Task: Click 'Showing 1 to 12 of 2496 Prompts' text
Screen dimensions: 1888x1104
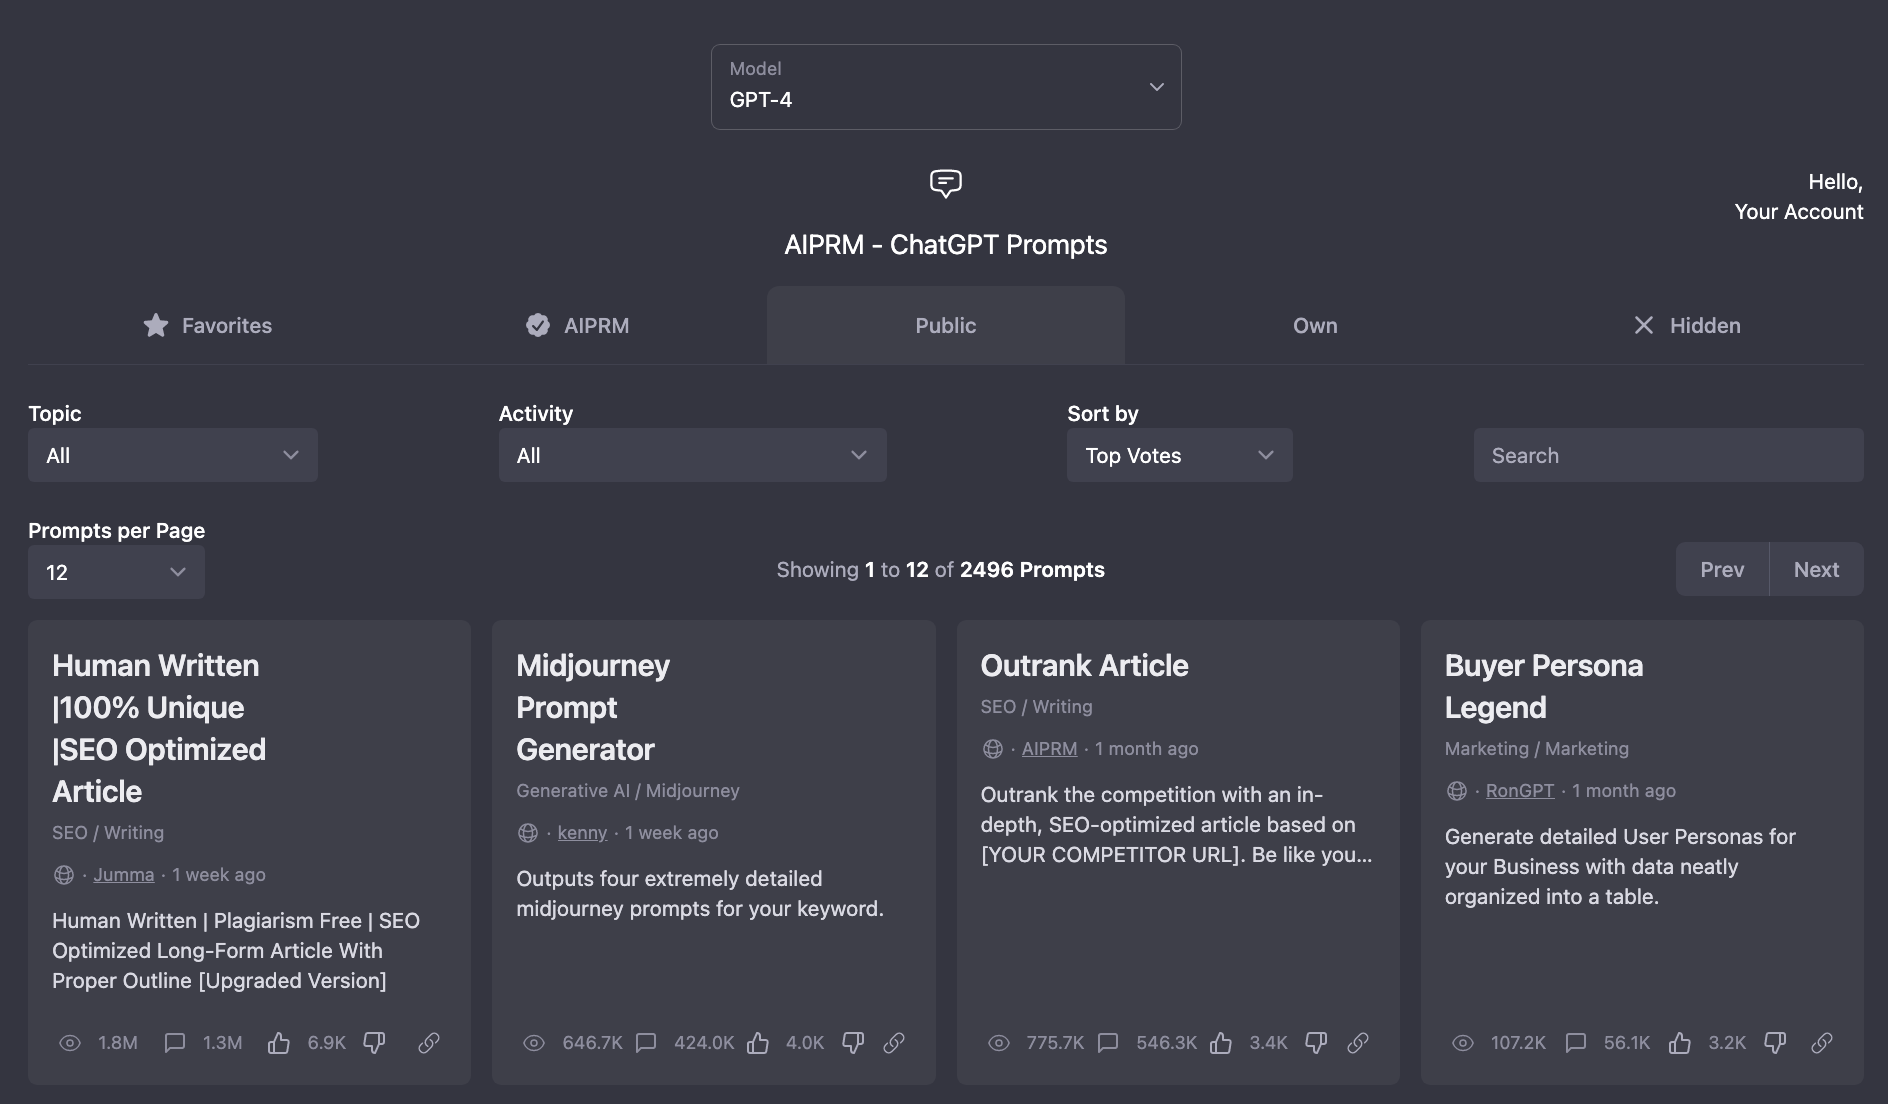Action: (x=940, y=569)
